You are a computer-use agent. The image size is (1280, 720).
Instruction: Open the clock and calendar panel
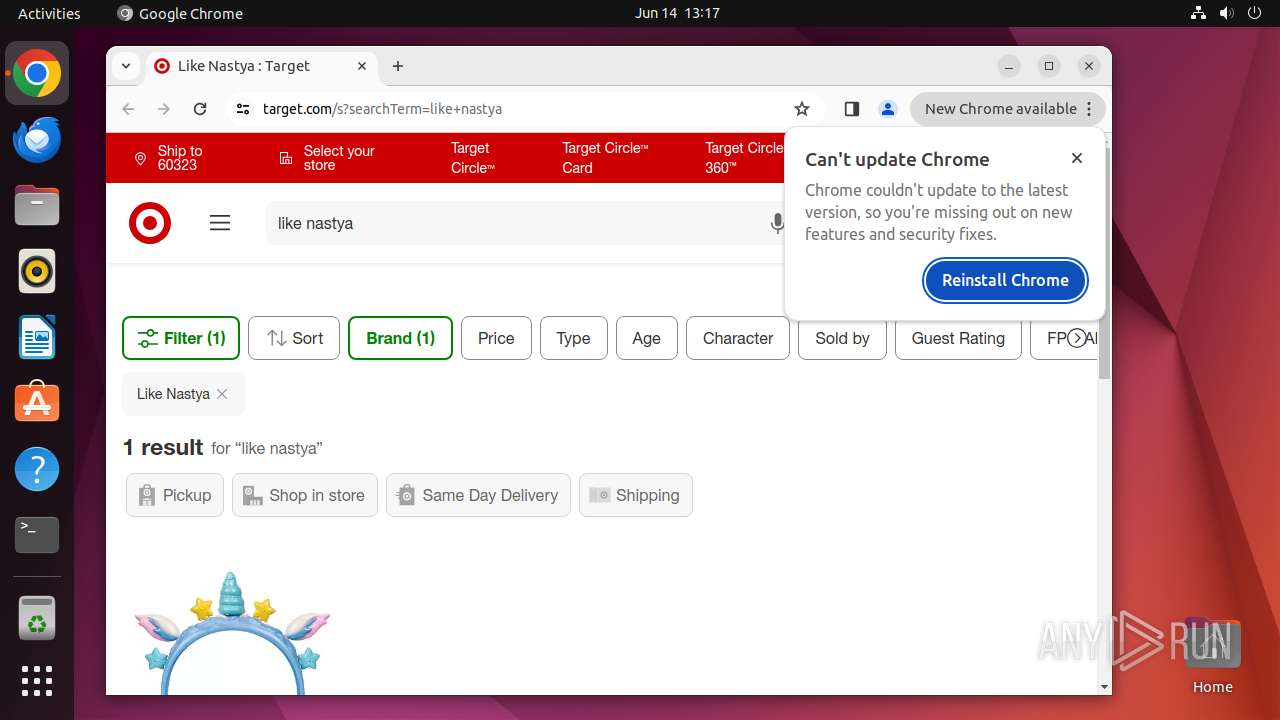tap(677, 13)
